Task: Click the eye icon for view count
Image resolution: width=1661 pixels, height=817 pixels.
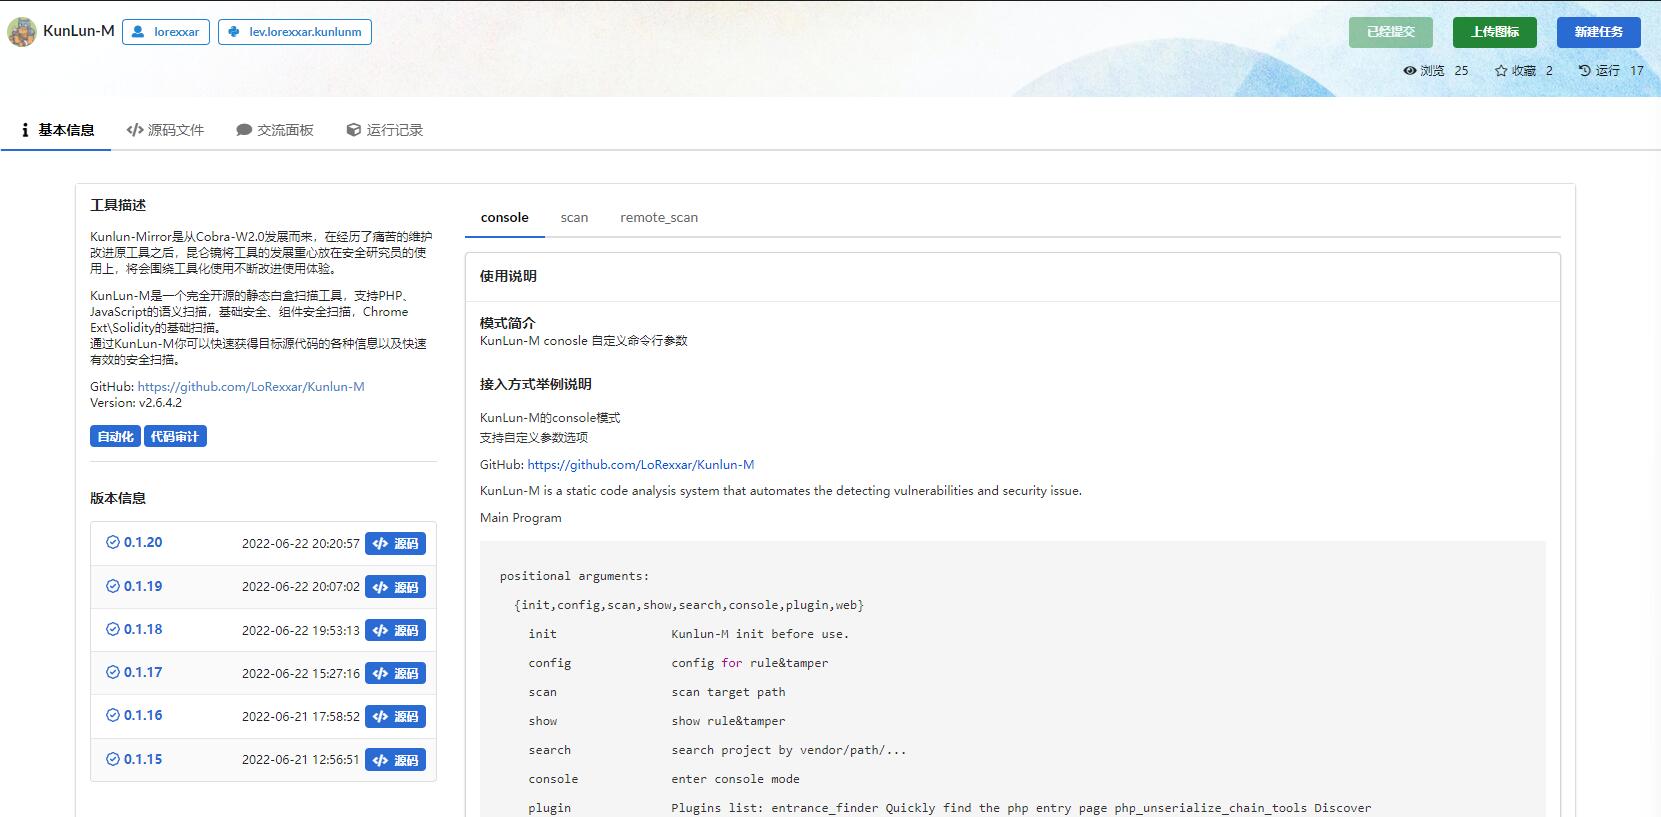Action: pos(1410,71)
